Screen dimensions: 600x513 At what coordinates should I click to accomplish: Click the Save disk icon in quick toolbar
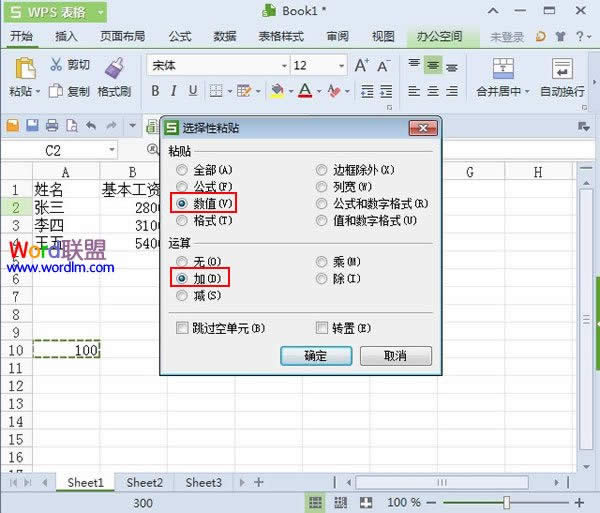(x=33, y=125)
